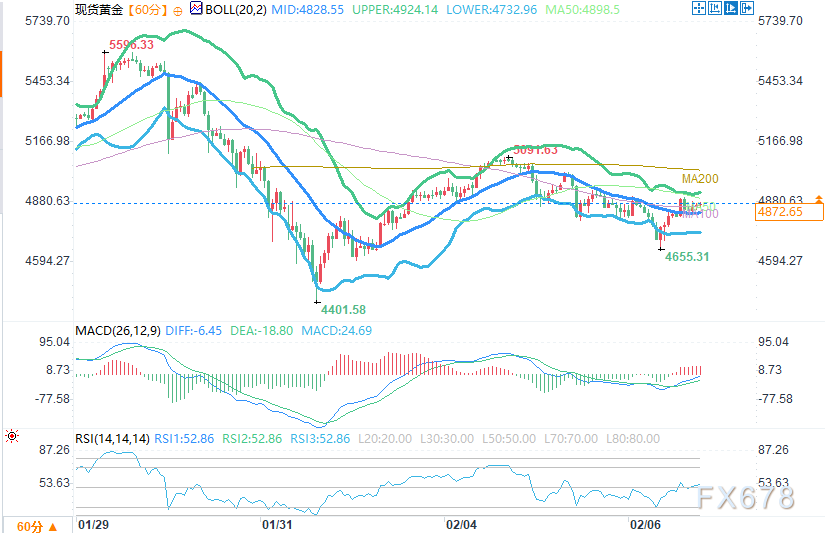Click the MA200 line label on chart
This screenshot has height=533, width=825.
[700, 179]
